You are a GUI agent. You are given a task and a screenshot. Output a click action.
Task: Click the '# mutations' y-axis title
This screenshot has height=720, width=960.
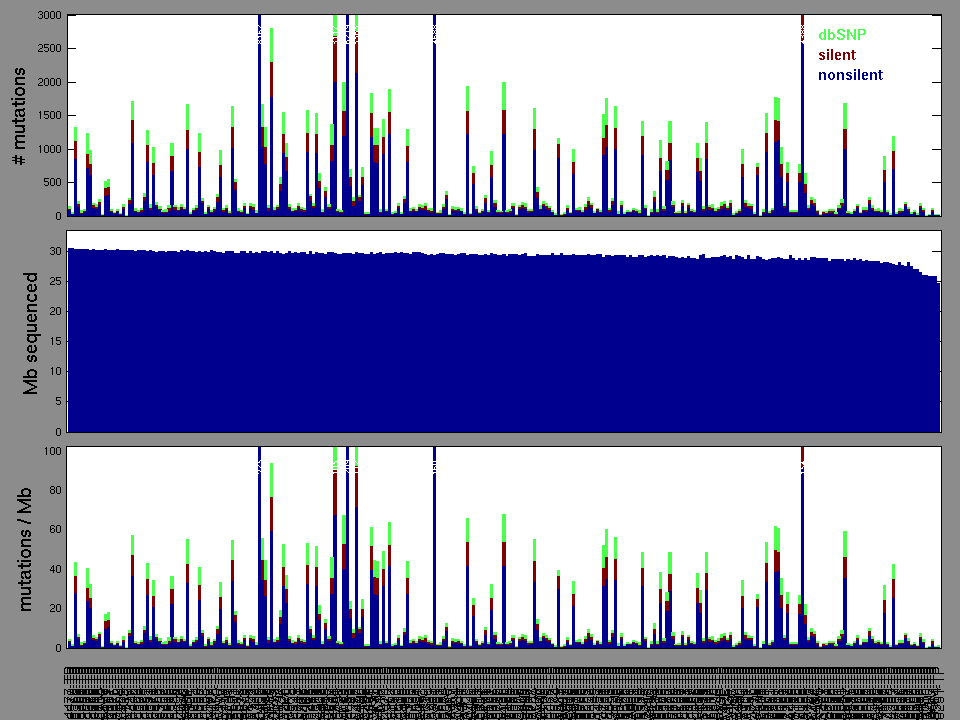[x=17, y=116]
